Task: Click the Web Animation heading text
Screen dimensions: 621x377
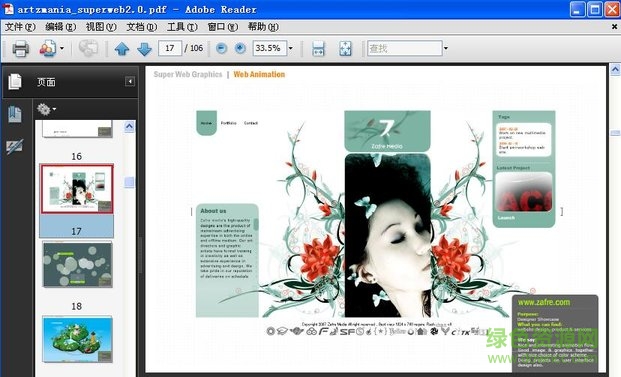Action: [259, 74]
